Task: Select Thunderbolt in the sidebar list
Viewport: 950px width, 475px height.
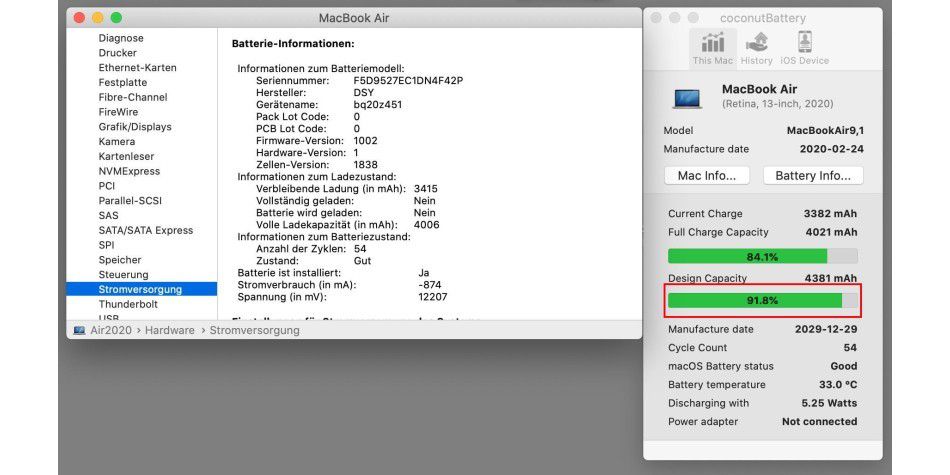Action: 130,304
